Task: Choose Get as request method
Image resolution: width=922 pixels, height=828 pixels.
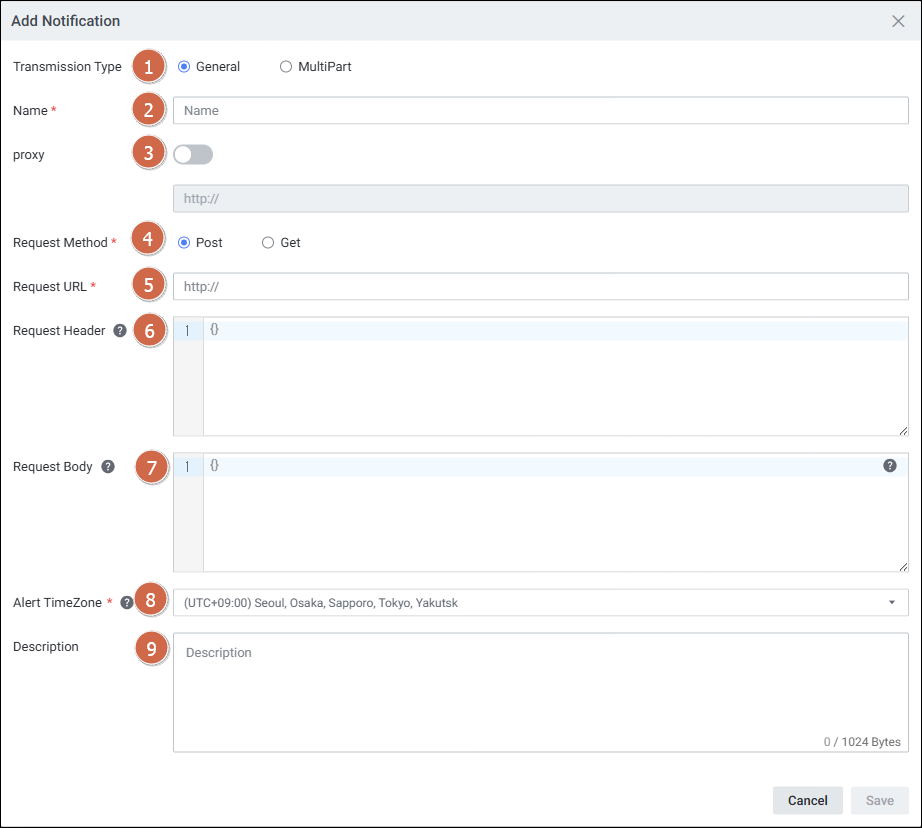Action: 268,243
